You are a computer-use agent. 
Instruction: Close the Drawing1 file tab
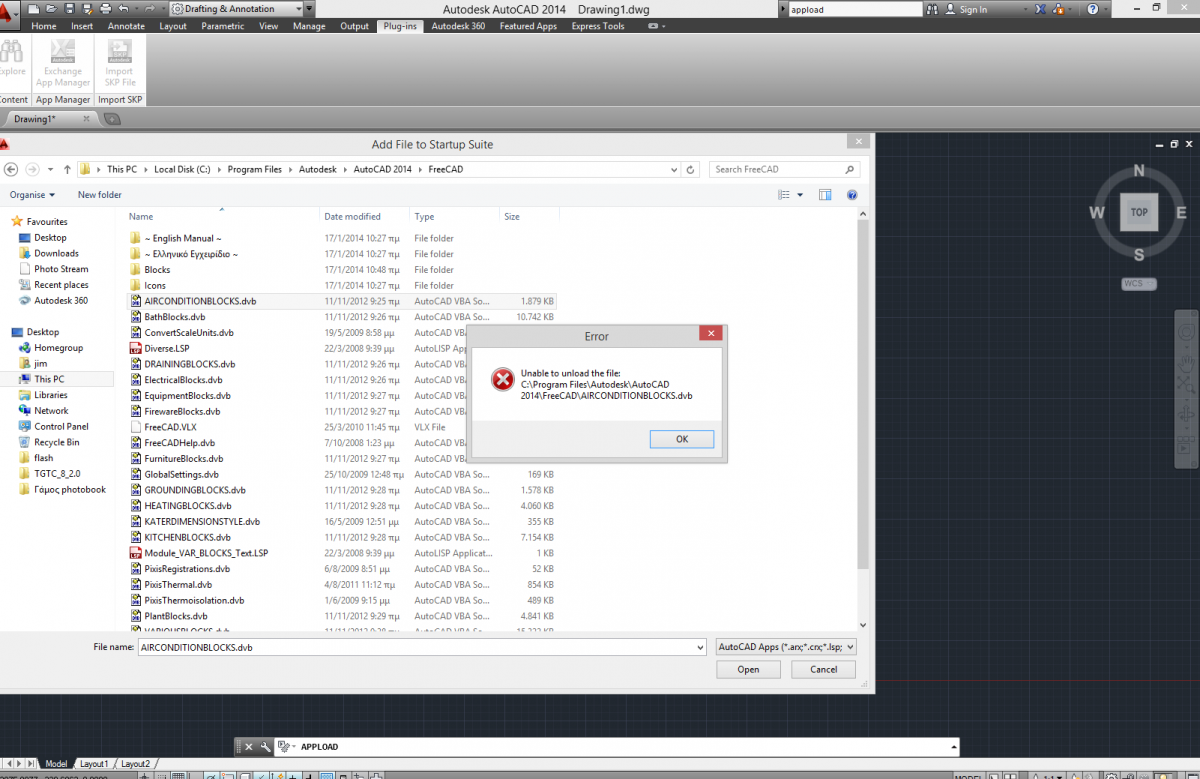pyautogui.click(x=85, y=119)
